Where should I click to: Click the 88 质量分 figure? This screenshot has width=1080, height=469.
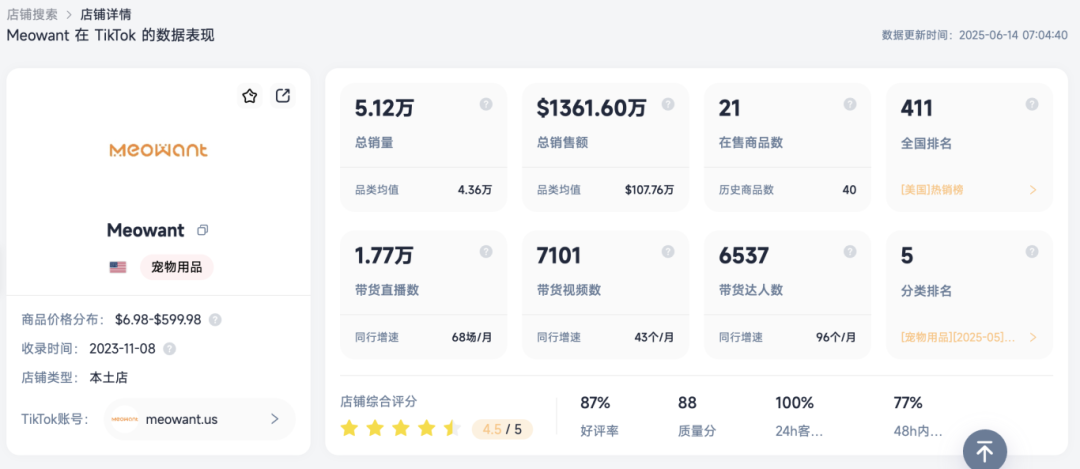687,403
